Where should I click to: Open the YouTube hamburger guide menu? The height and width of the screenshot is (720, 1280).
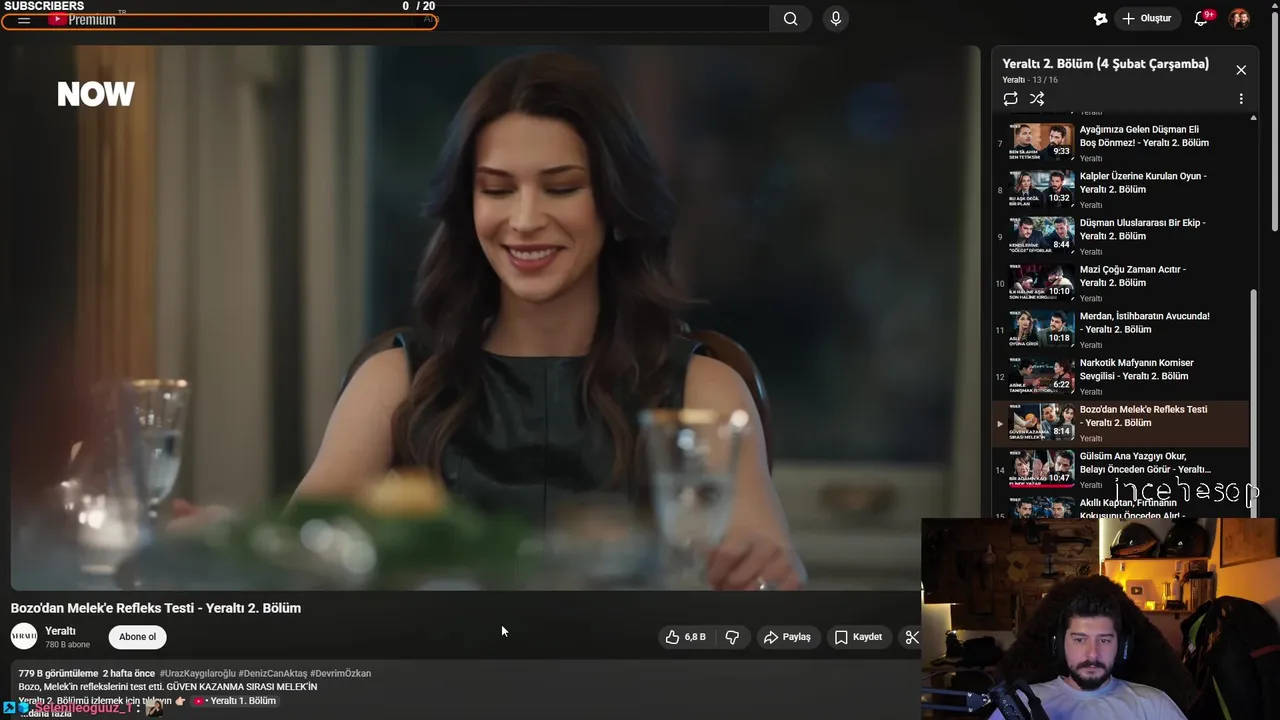(x=24, y=20)
